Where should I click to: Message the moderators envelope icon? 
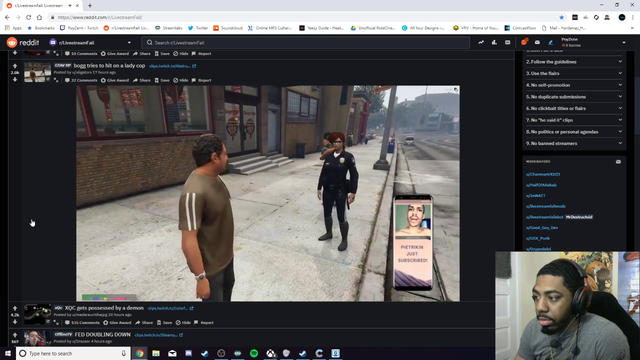[618, 162]
